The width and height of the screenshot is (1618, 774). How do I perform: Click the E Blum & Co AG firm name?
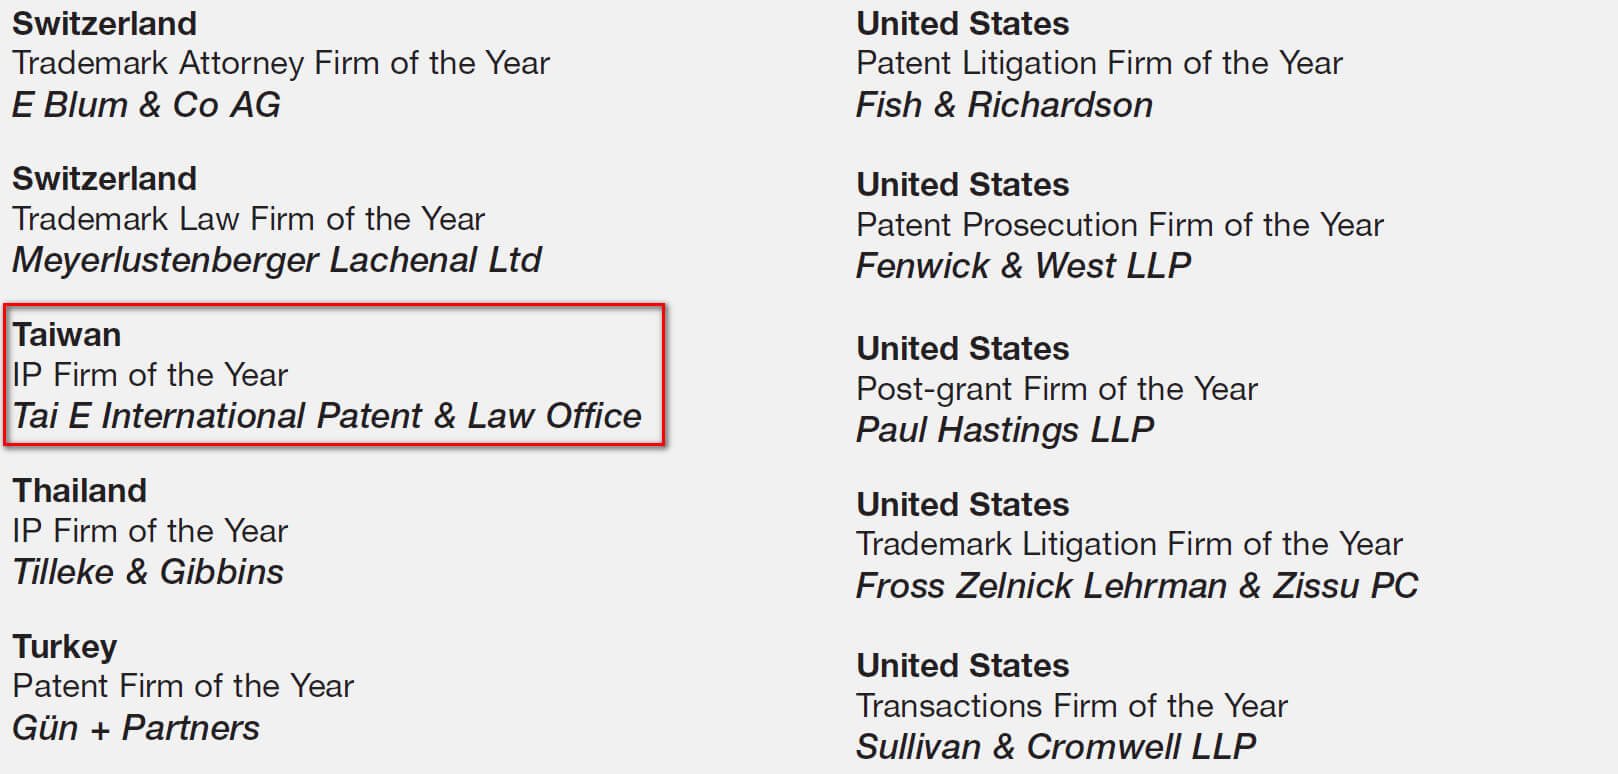146,105
